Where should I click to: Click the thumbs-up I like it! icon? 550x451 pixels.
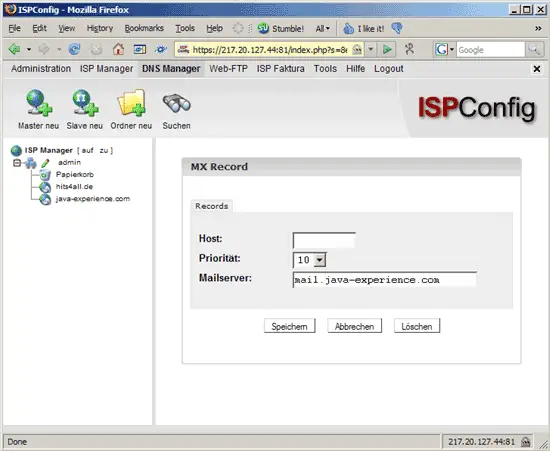tap(348, 28)
